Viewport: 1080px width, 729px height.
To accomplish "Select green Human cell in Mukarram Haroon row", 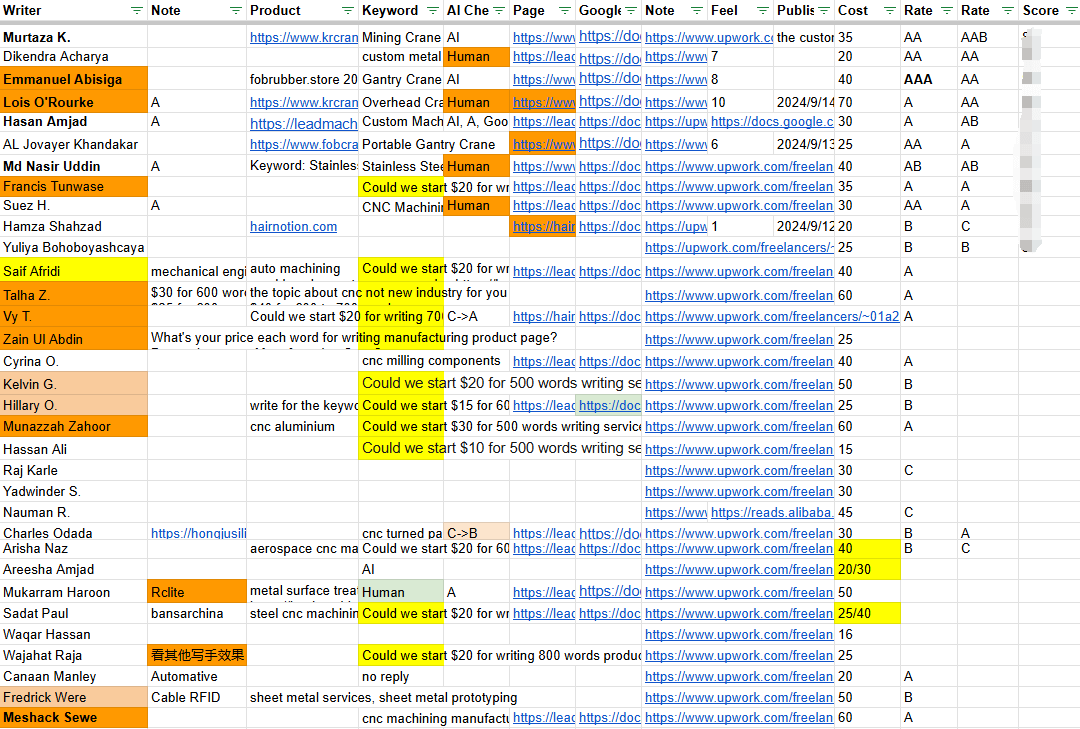I will coord(401,592).
